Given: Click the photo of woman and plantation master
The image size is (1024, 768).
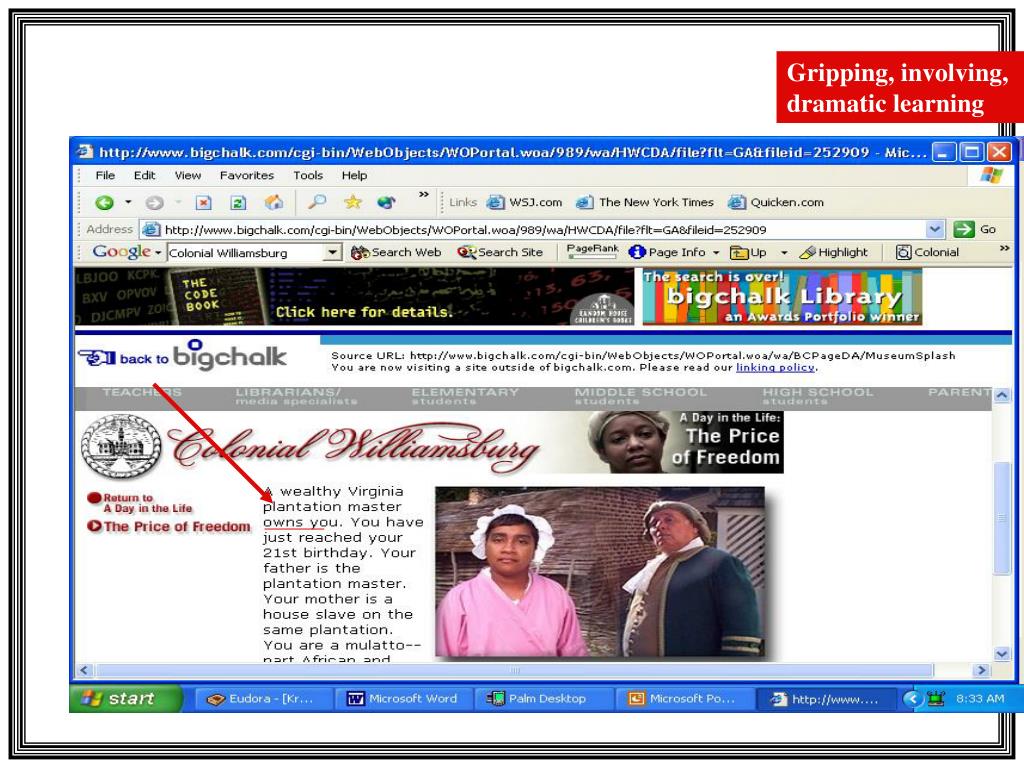Looking at the screenshot, I should [600, 571].
